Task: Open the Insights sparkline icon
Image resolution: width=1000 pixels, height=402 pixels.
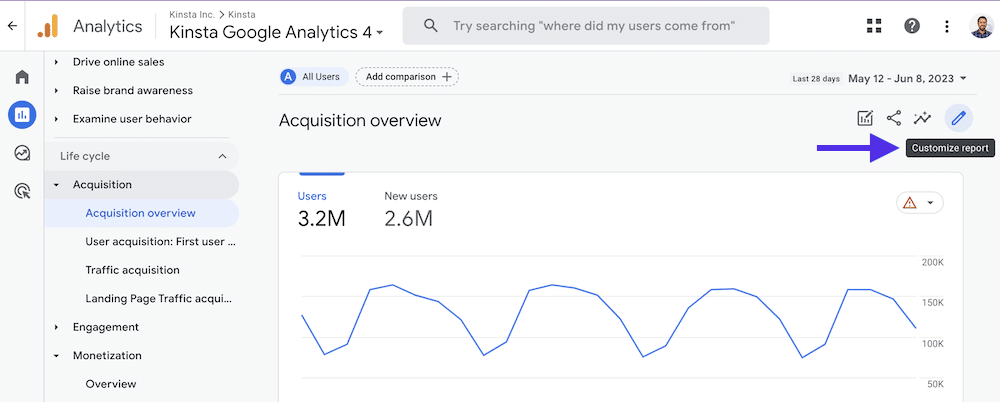Action: [x=923, y=119]
